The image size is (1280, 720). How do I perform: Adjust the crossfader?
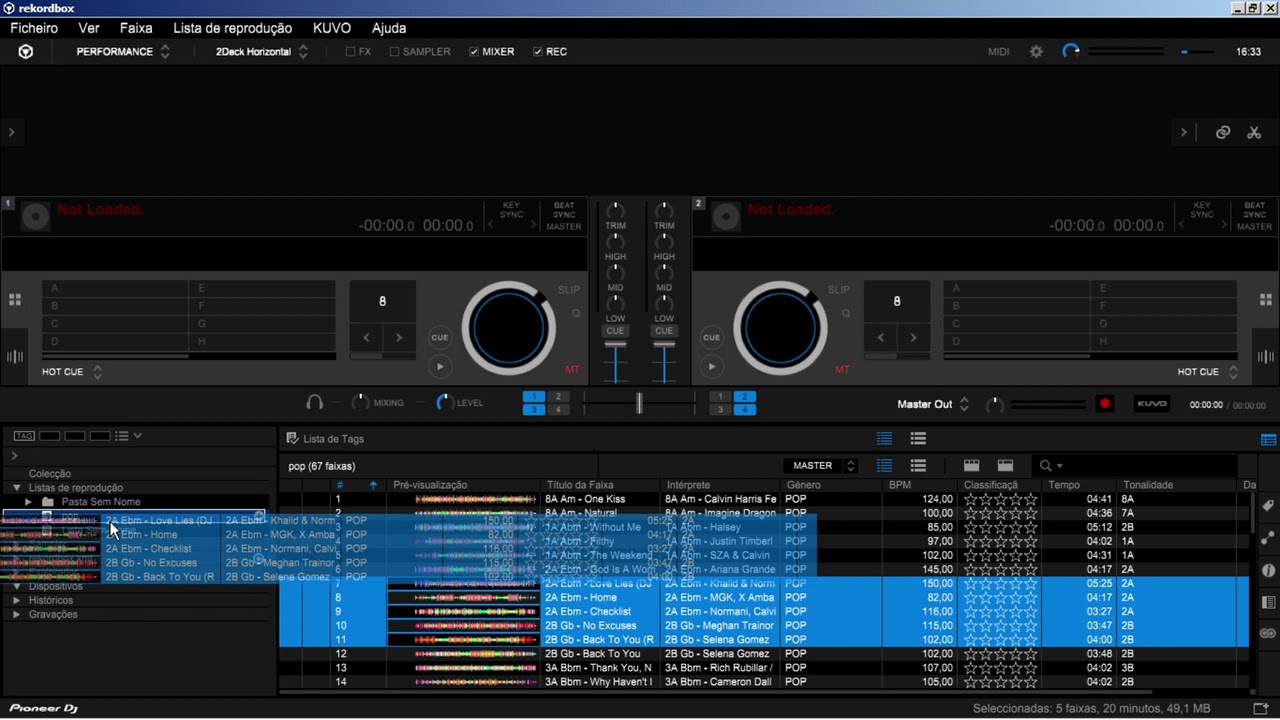[x=639, y=403]
